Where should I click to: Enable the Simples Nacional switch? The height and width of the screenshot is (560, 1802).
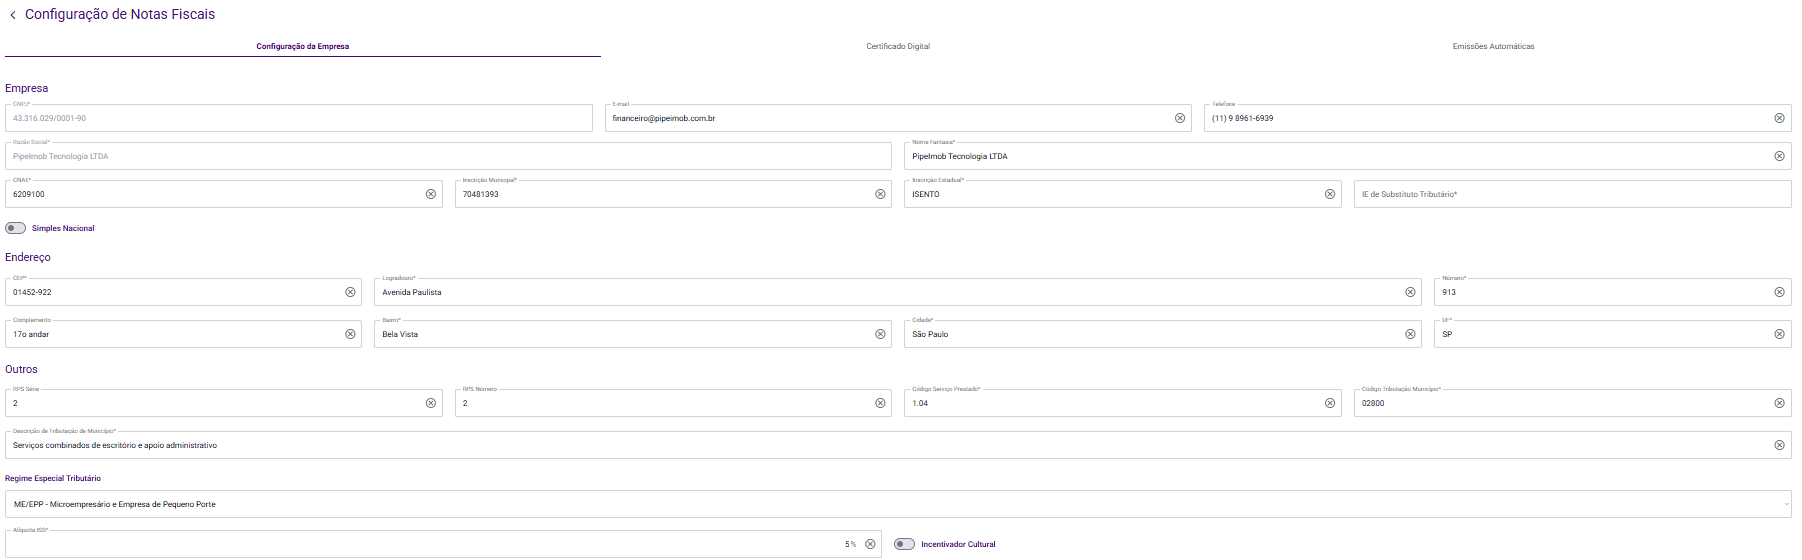click(16, 228)
